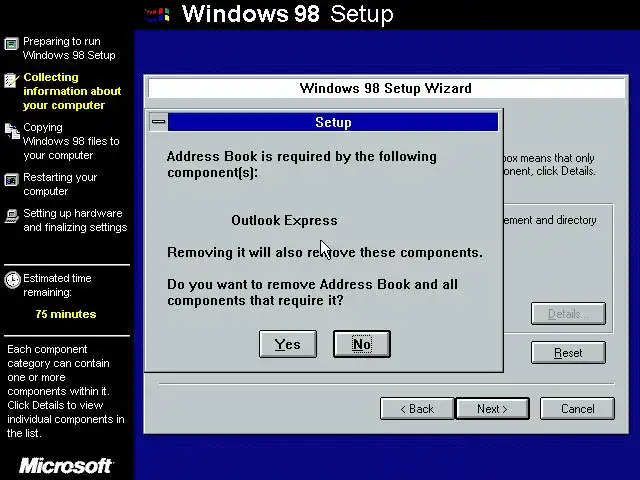Click 'Removing it will also remove' message

(x=325, y=252)
